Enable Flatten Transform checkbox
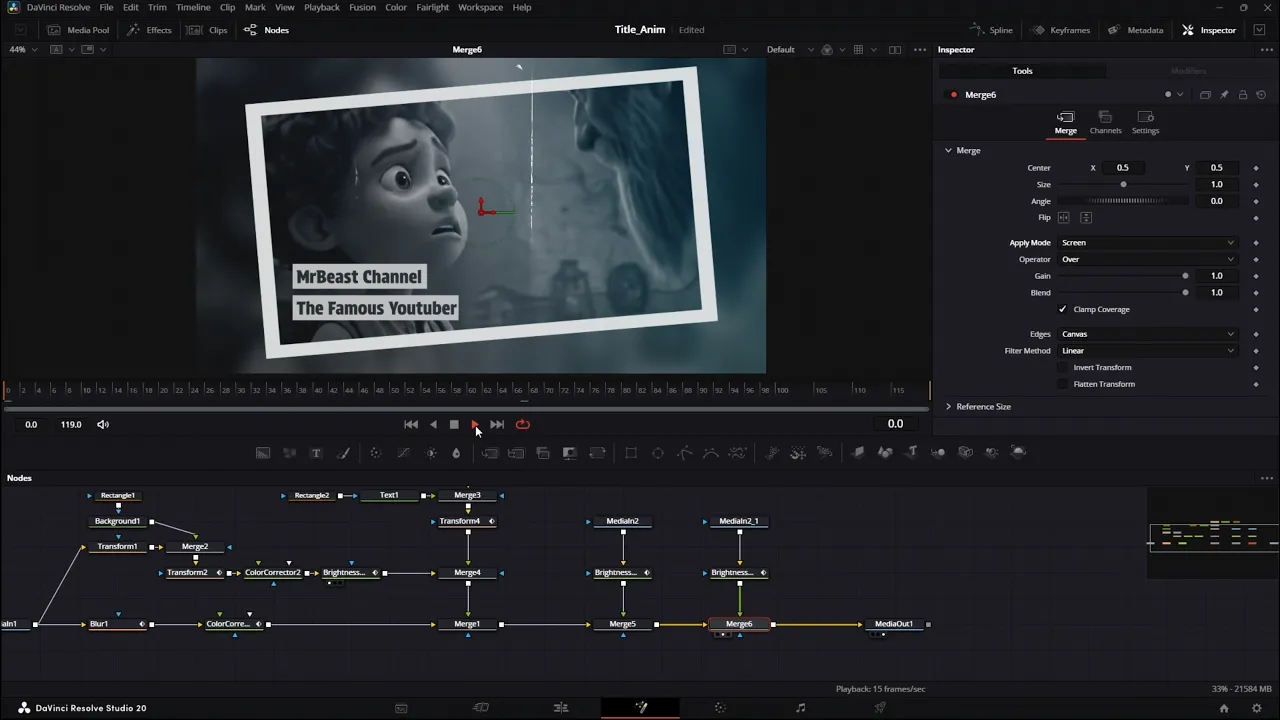Image resolution: width=1280 pixels, height=720 pixels. [x=1063, y=384]
